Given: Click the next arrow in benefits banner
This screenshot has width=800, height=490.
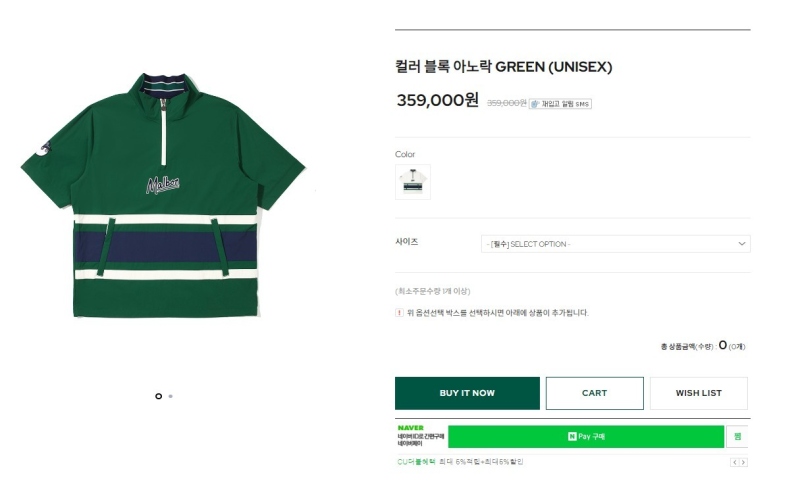Looking at the screenshot, I should 743,462.
